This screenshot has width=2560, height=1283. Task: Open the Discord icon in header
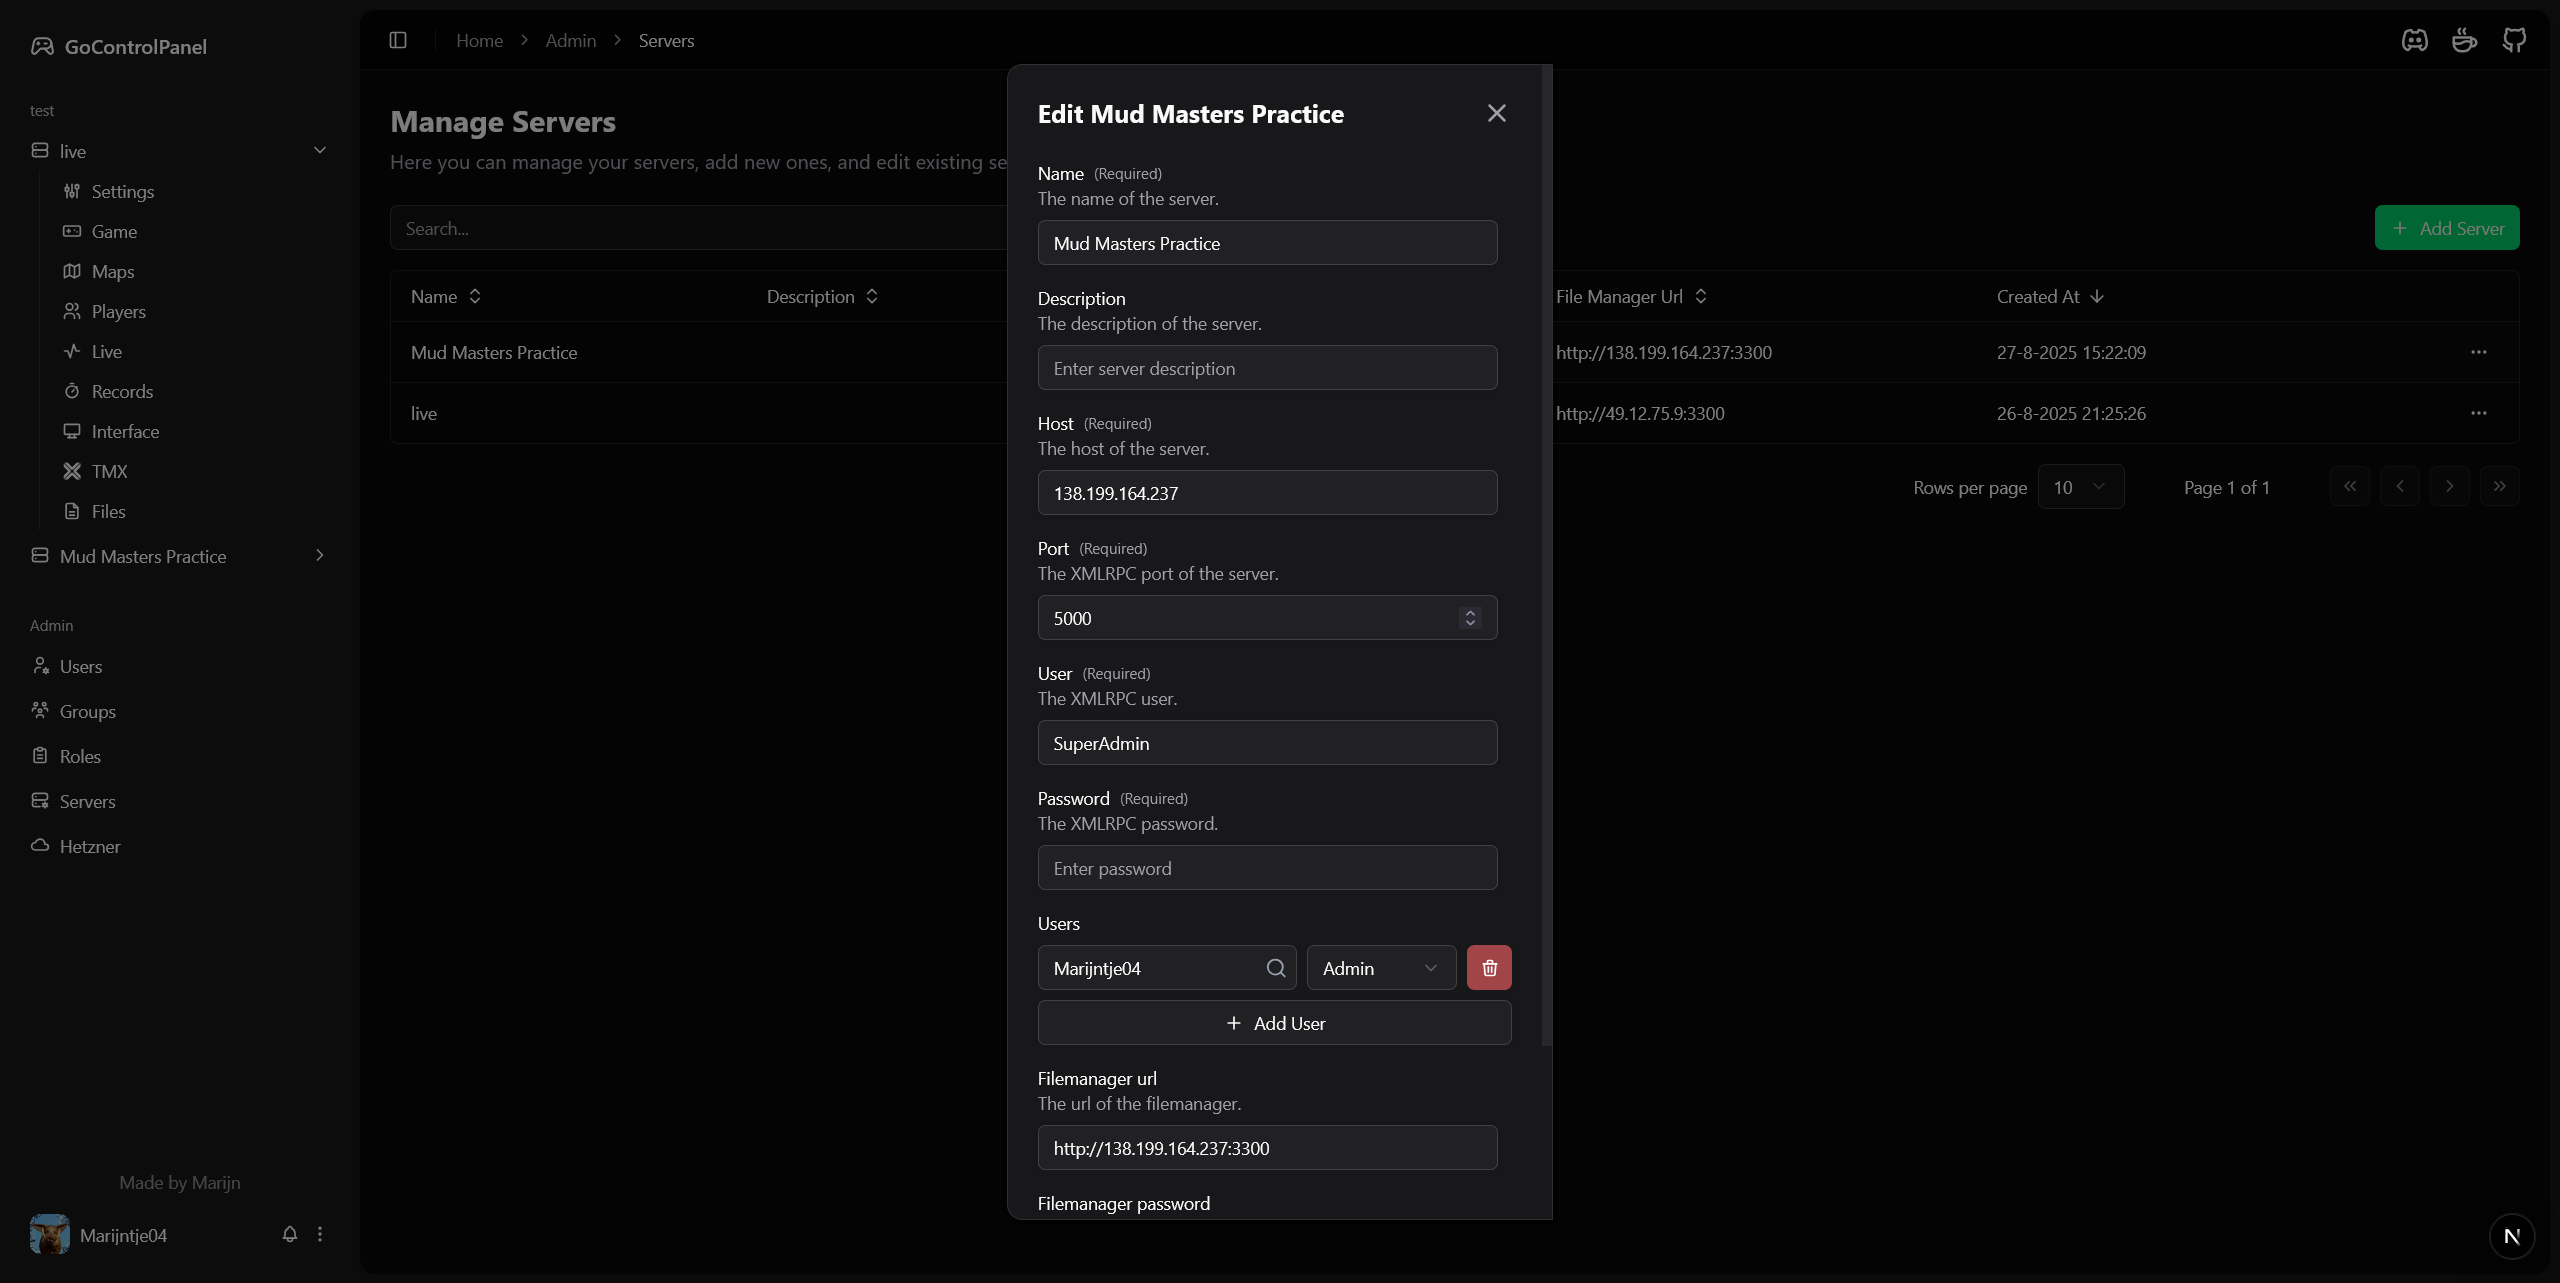[x=2415, y=40]
